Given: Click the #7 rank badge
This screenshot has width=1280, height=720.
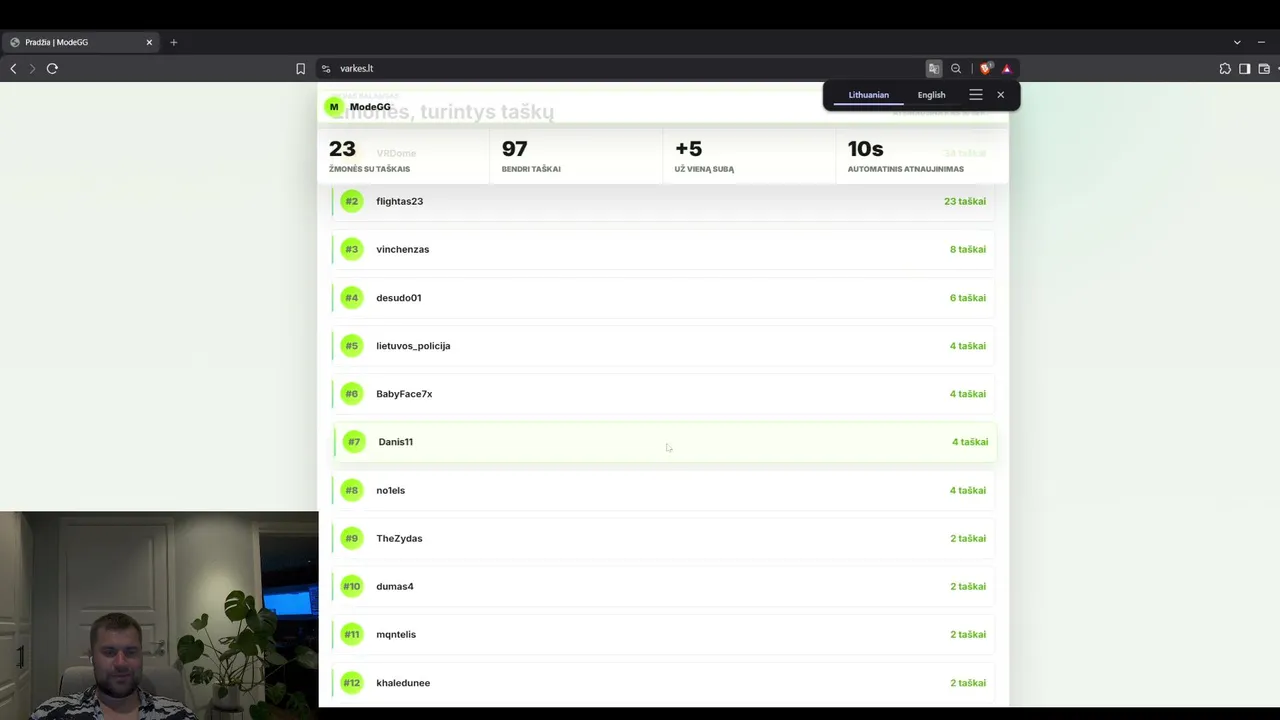Looking at the screenshot, I should pos(354,442).
